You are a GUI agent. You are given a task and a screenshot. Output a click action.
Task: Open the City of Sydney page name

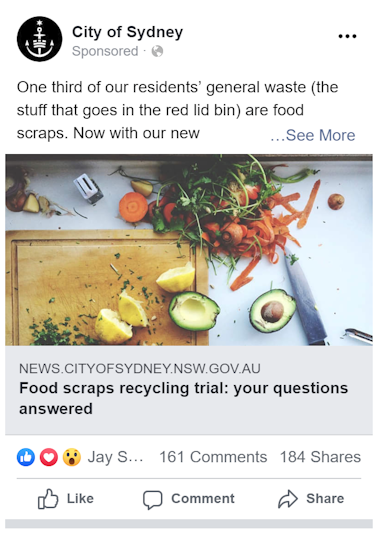click(127, 32)
